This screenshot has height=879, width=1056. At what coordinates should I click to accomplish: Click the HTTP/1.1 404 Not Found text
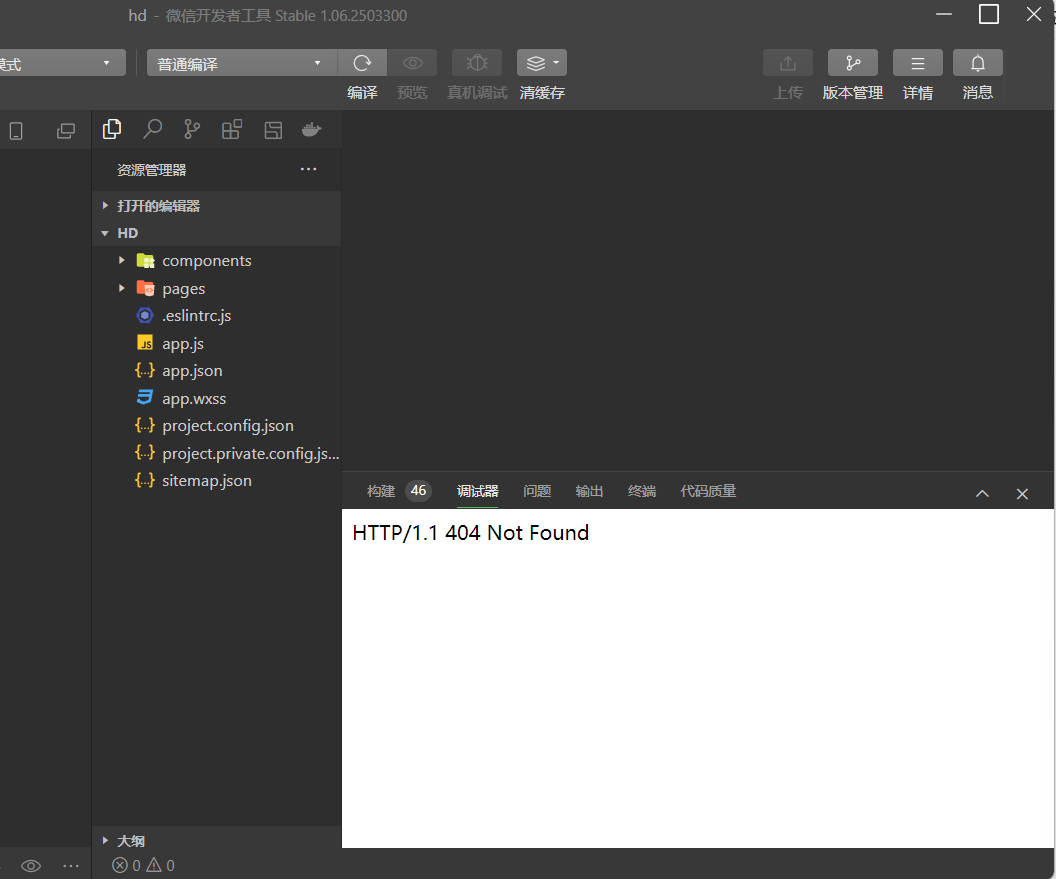471,533
